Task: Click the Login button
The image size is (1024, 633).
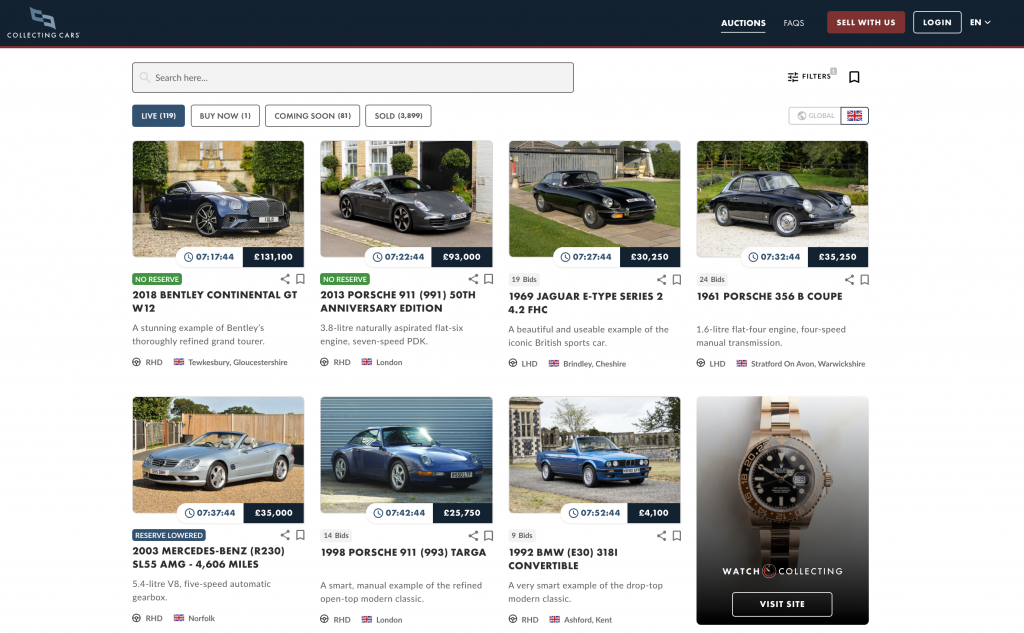Action: (x=937, y=22)
